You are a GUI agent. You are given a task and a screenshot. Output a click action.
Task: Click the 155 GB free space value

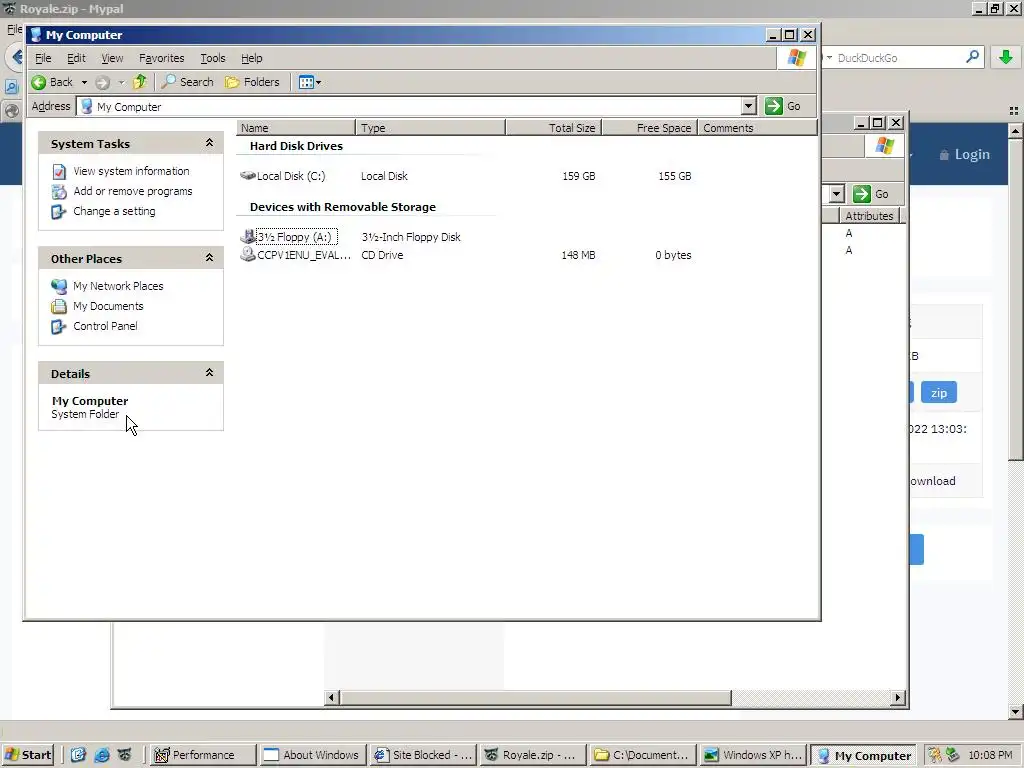coord(675,176)
